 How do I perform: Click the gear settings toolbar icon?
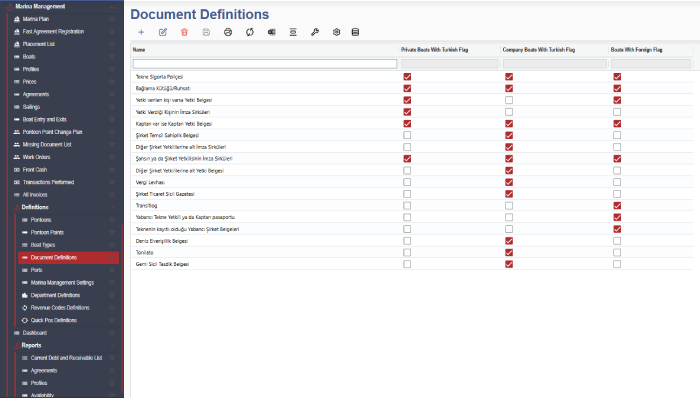pyautogui.click(x=337, y=32)
